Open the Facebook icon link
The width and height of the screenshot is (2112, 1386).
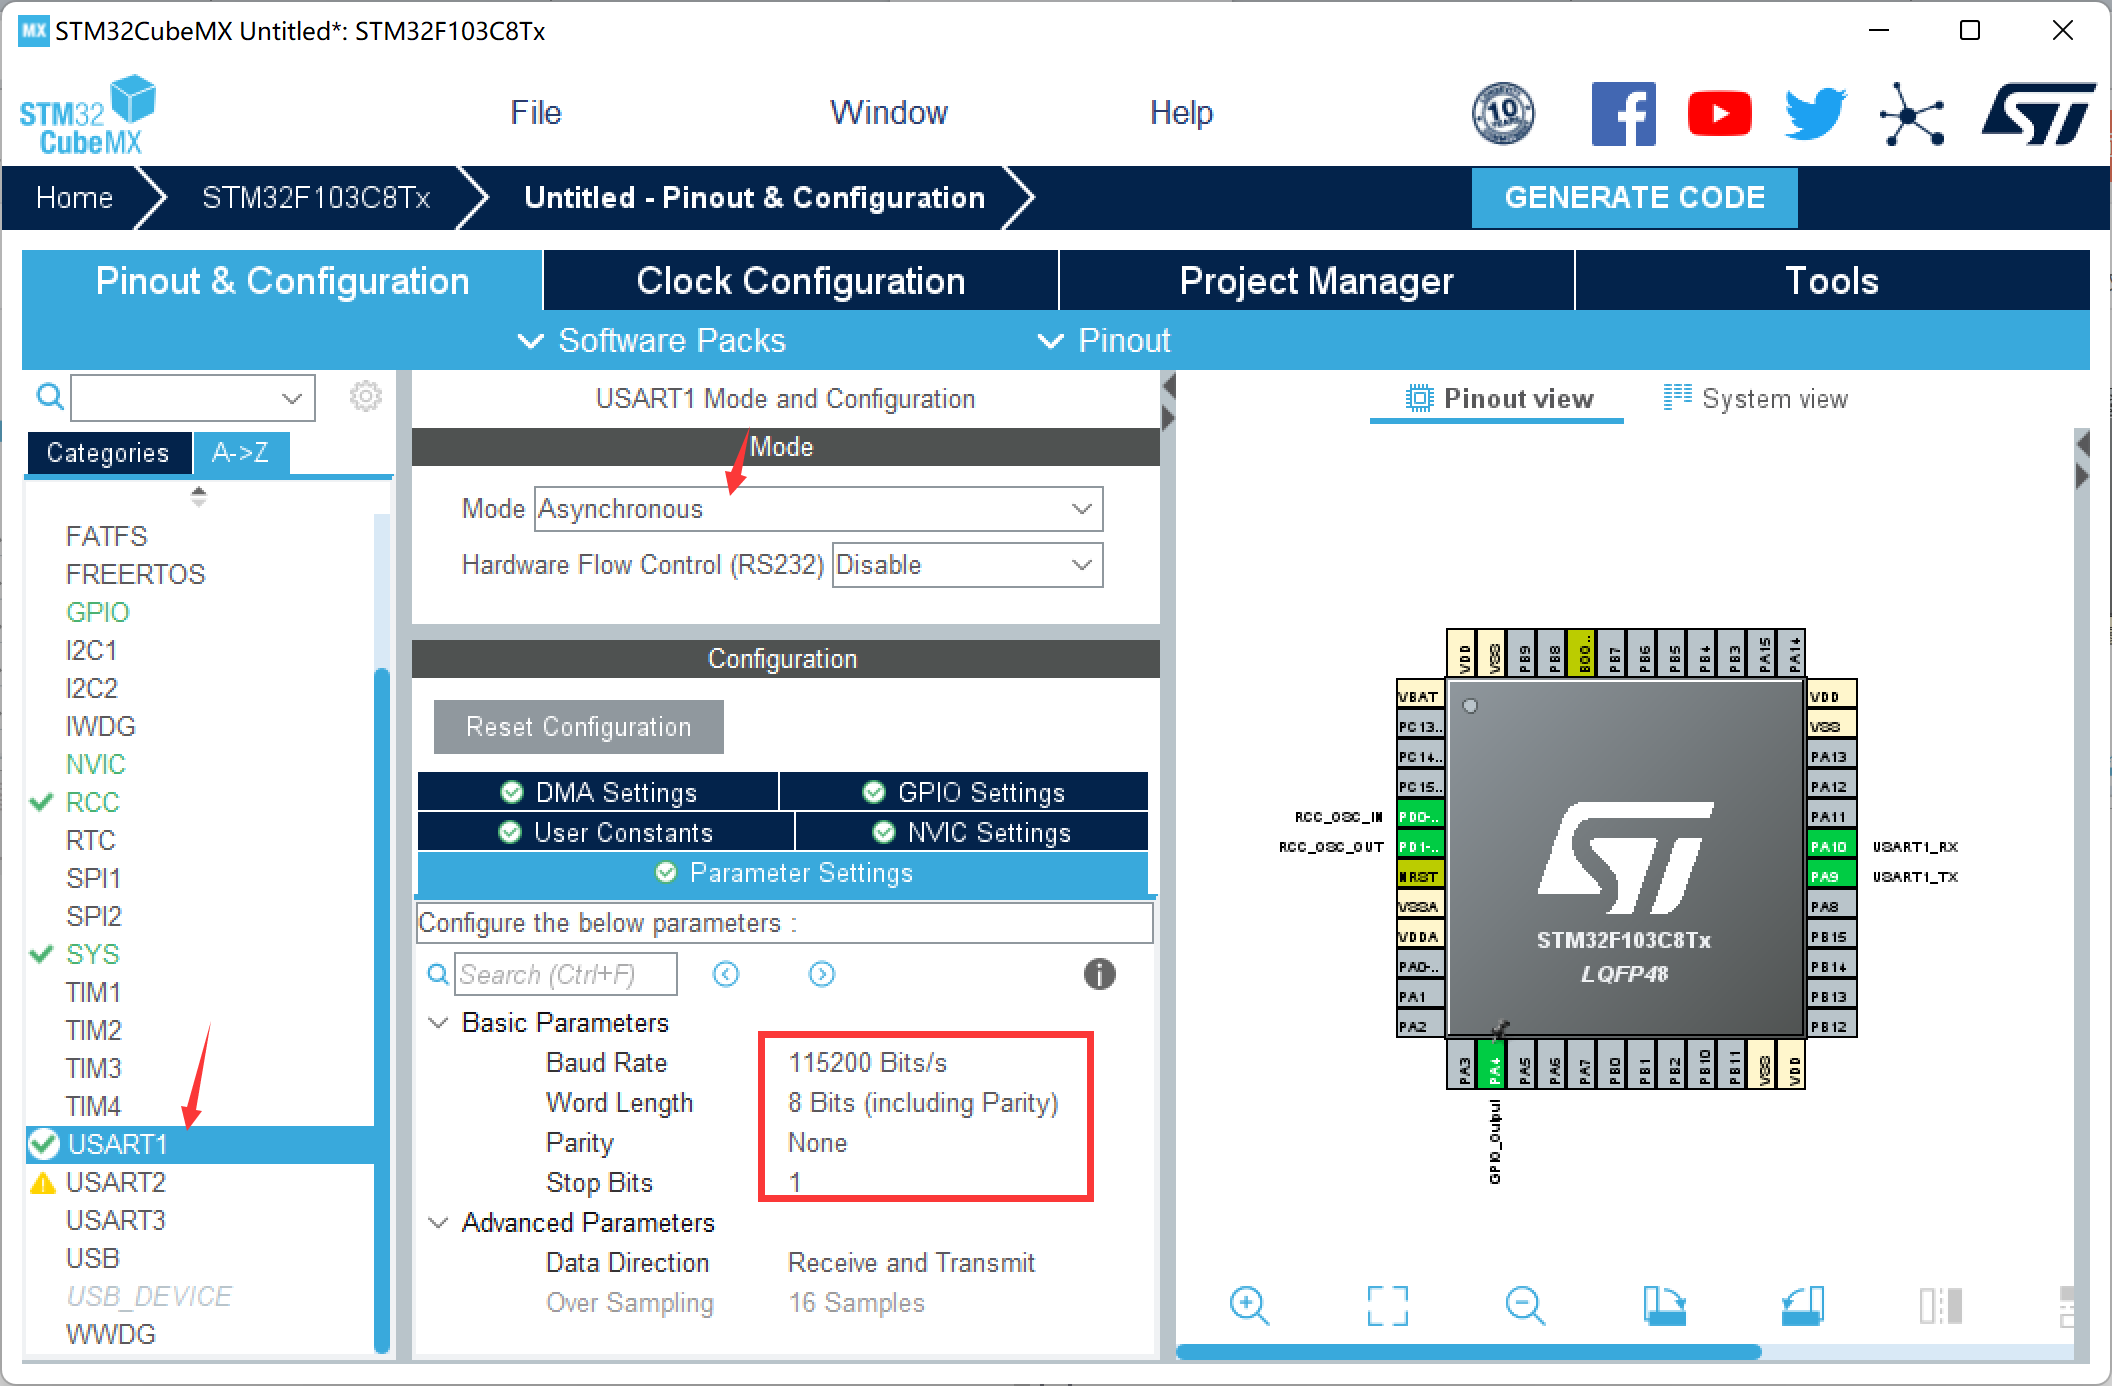(1623, 114)
